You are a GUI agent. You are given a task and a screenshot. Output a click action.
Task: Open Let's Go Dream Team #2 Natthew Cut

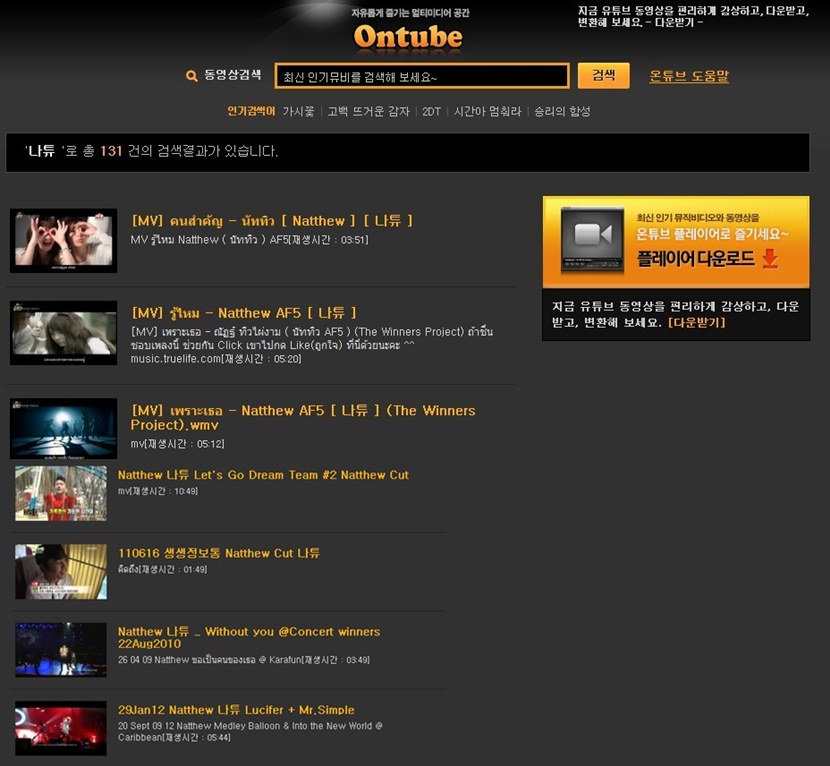tap(263, 475)
